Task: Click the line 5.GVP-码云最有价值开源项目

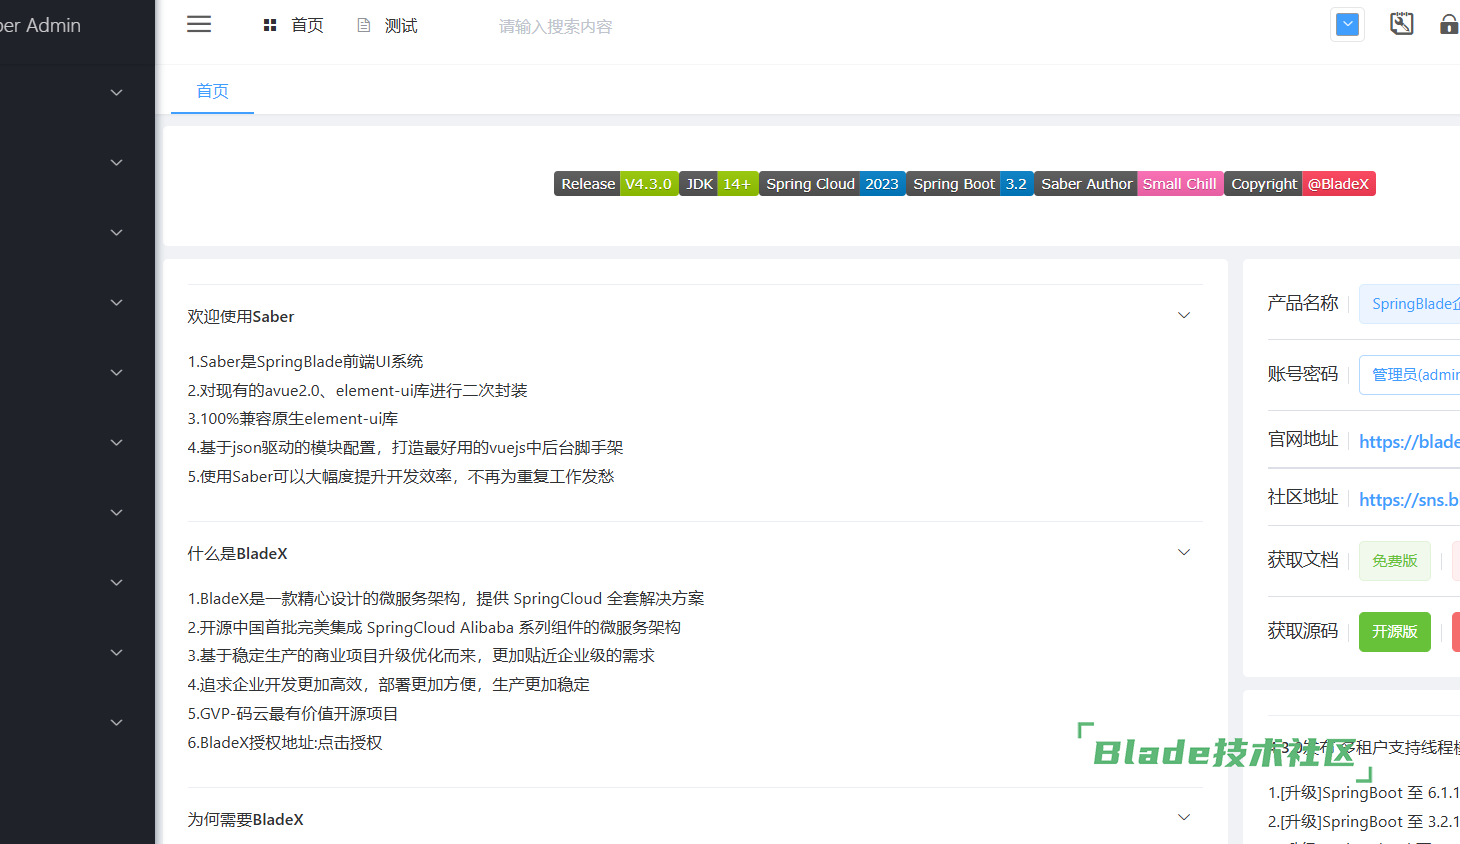Action: click(293, 714)
